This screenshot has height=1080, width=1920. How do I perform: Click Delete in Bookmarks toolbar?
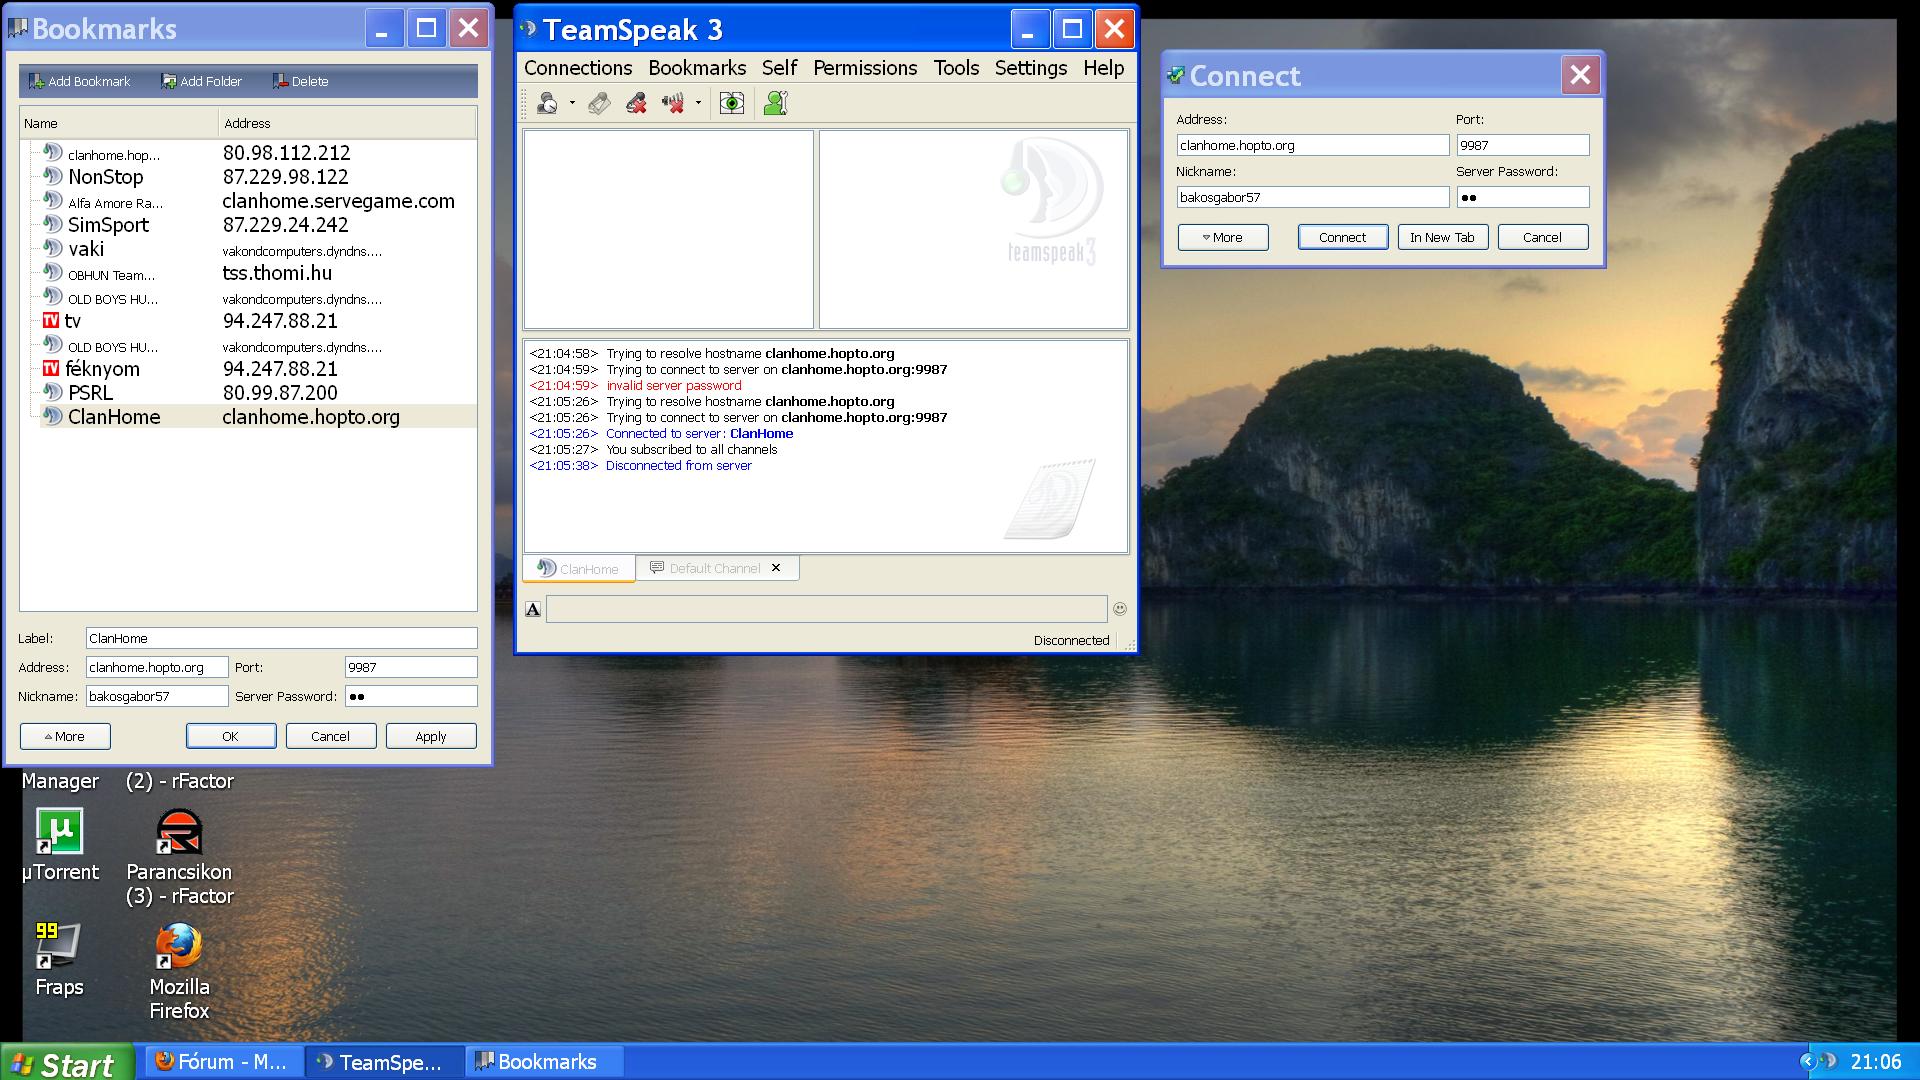point(300,81)
